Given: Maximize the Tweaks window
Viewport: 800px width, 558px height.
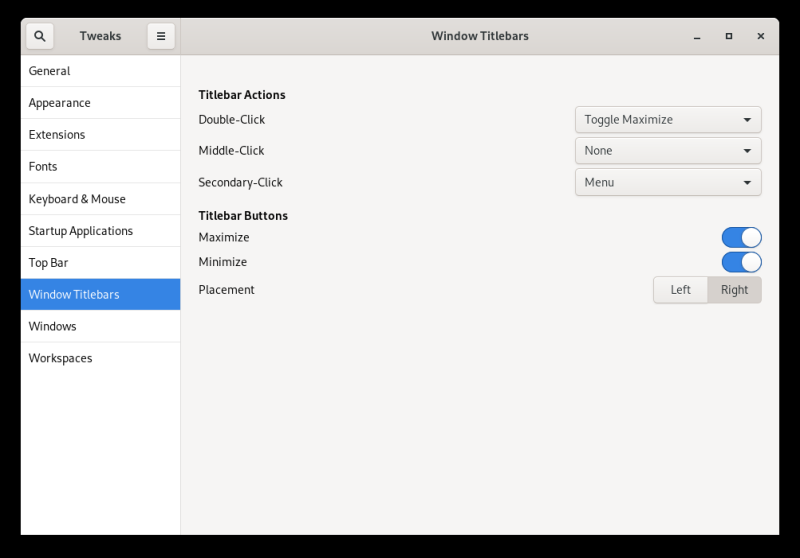Looking at the screenshot, I should 729,36.
